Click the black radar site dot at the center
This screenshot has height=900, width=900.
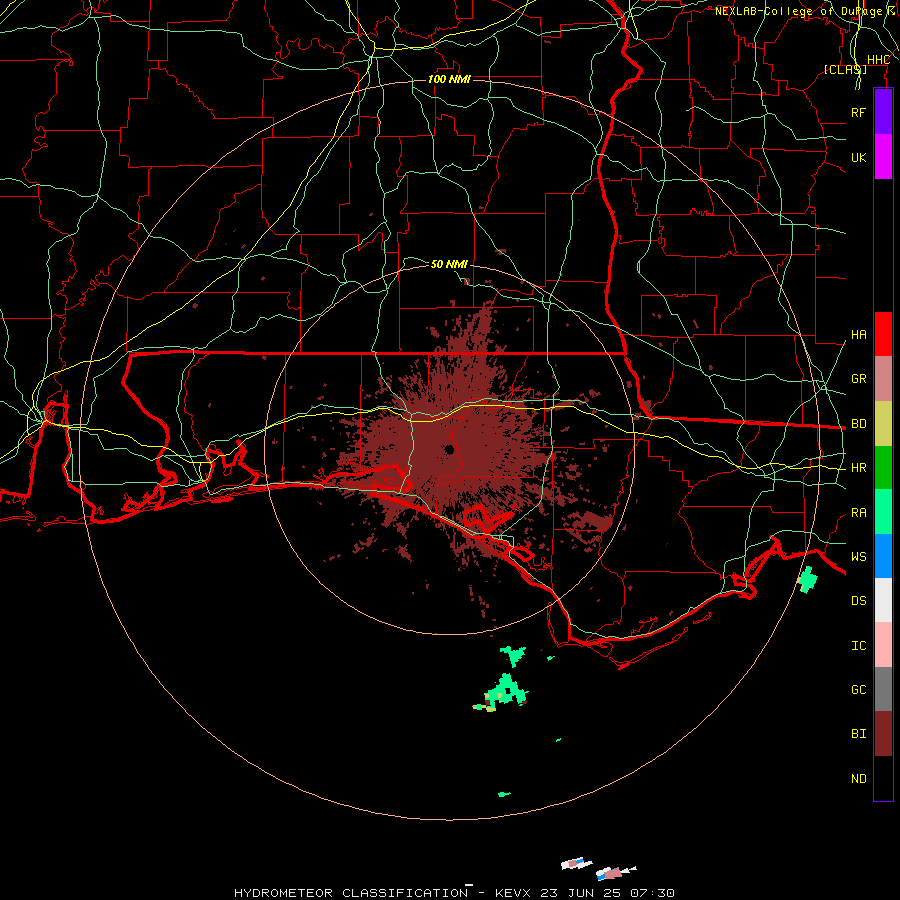click(x=449, y=449)
